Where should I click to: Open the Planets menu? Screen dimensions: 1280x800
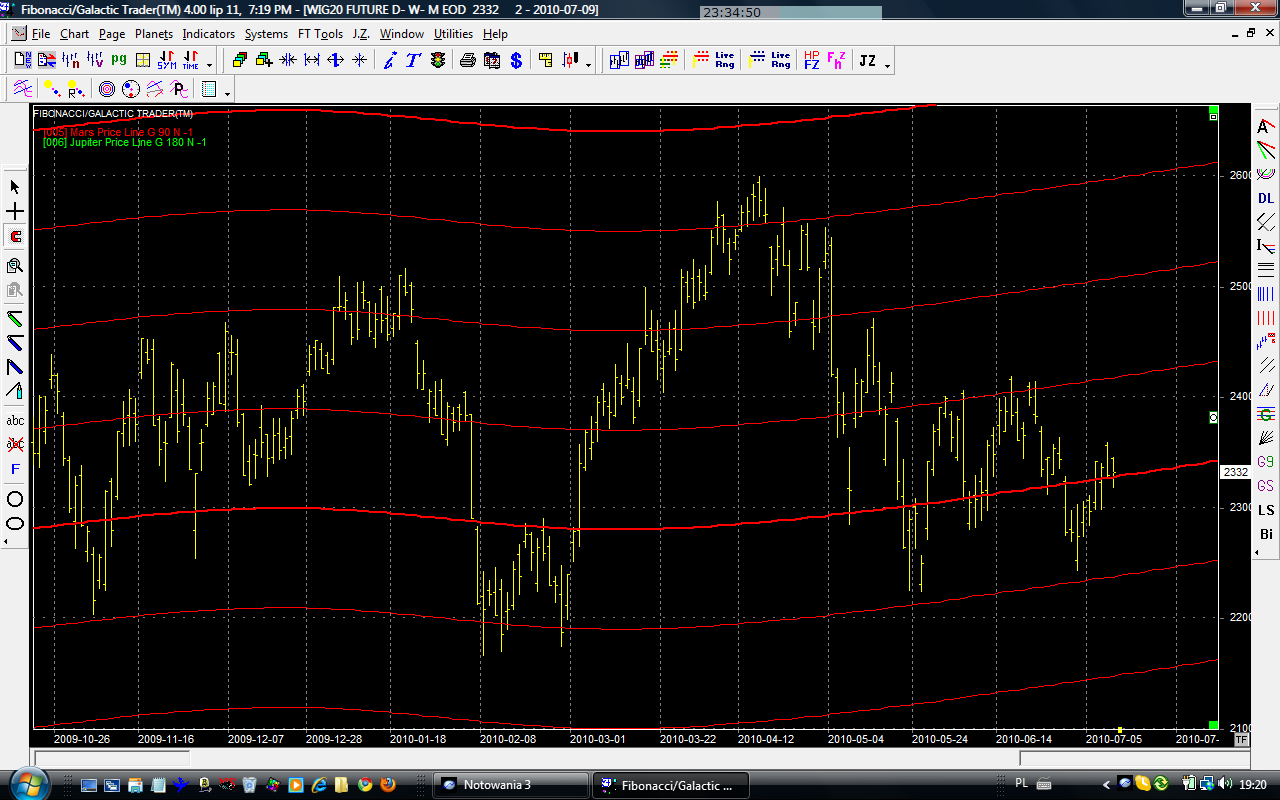[x=154, y=34]
